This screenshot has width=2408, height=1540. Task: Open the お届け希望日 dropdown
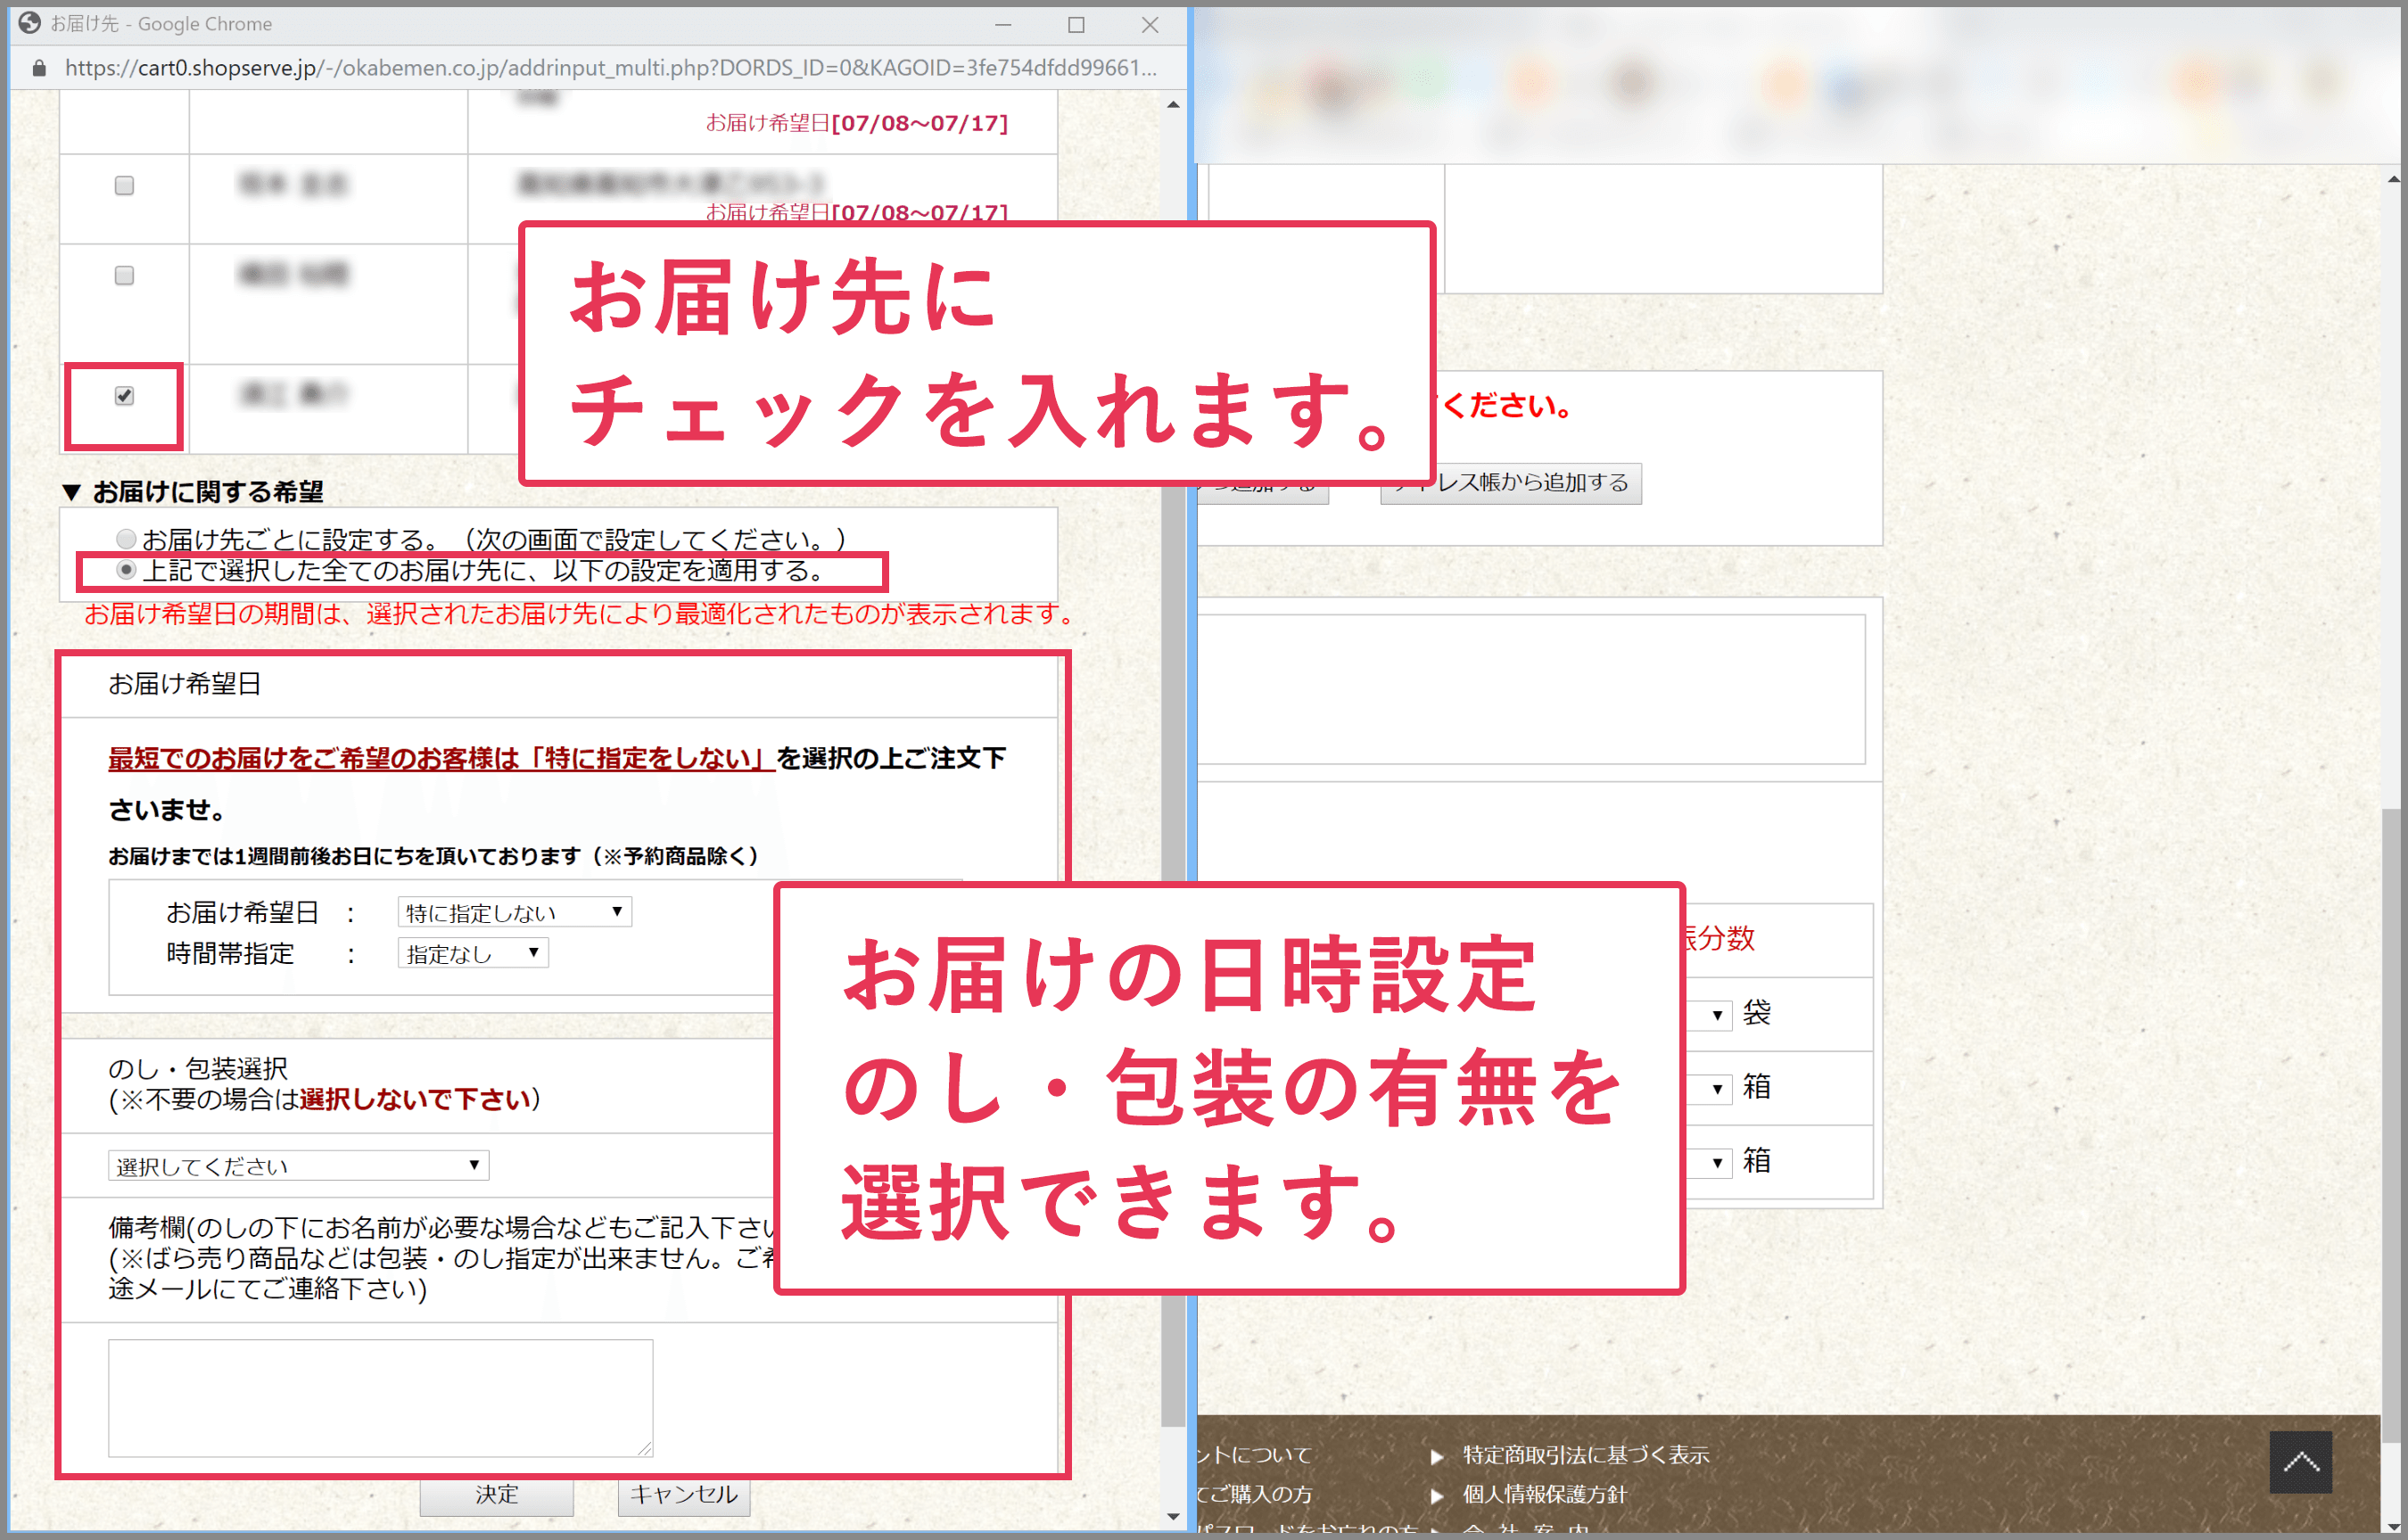[514, 912]
